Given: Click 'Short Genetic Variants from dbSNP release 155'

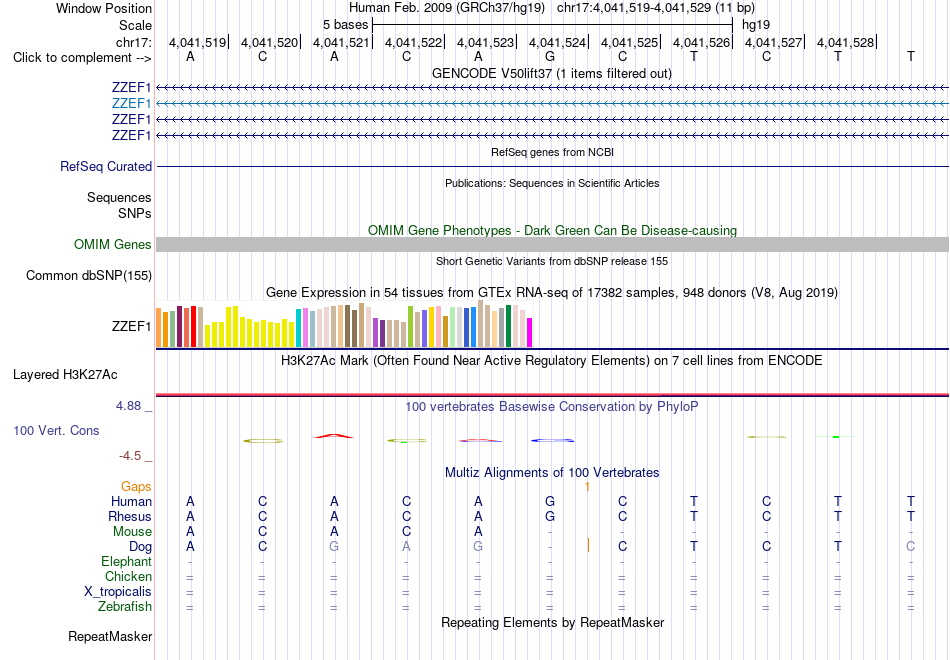Looking at the screenshot, I should coord(552,261).
